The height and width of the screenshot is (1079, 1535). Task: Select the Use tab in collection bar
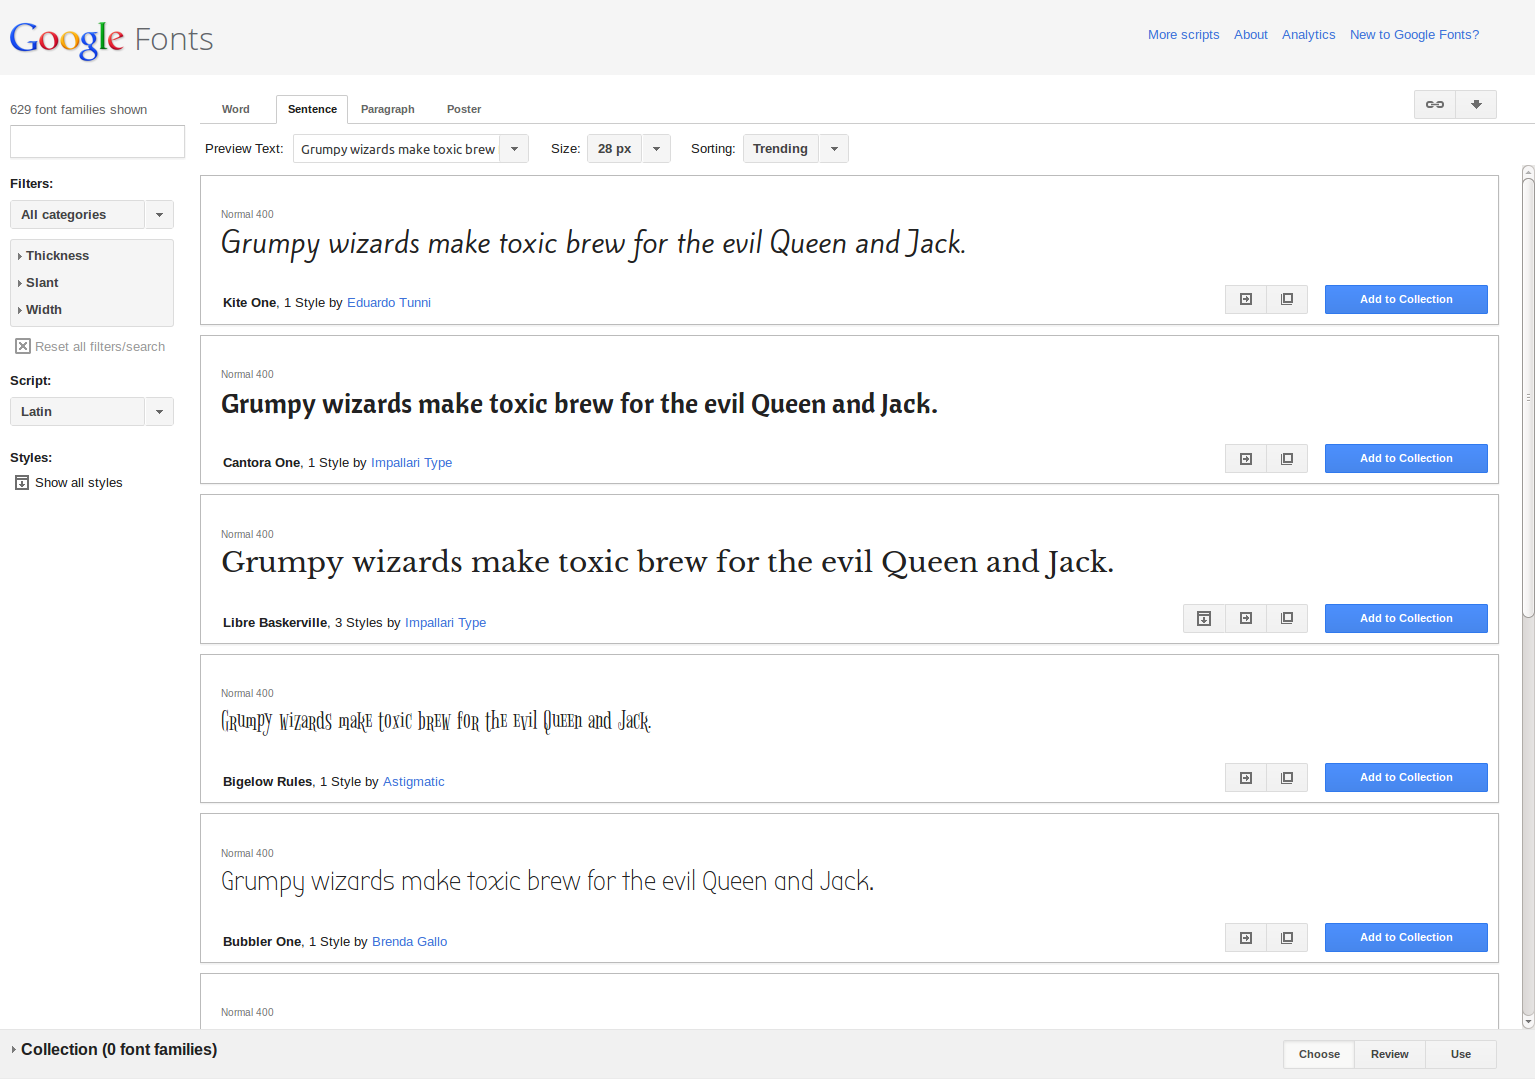tap(1461, 1055)
